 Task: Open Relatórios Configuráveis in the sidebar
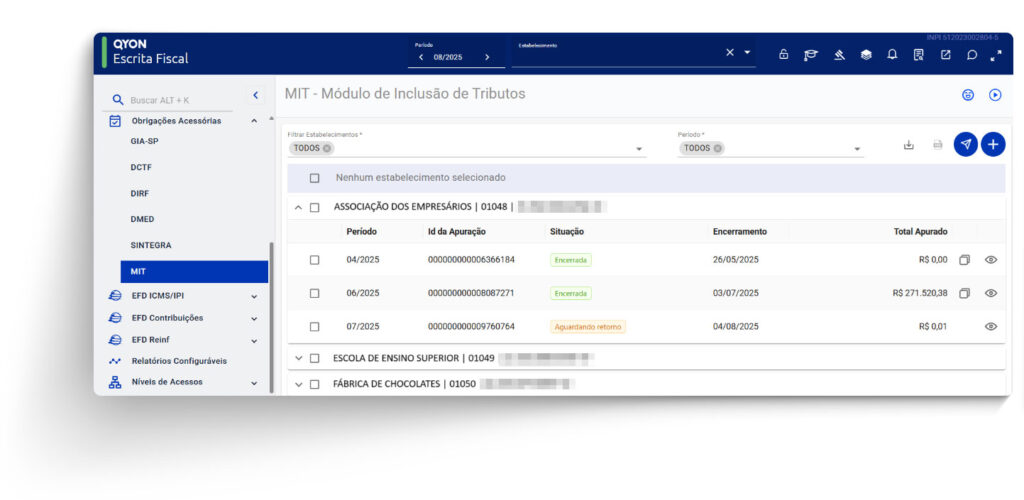pyautogui.click(x=179, y=361)
